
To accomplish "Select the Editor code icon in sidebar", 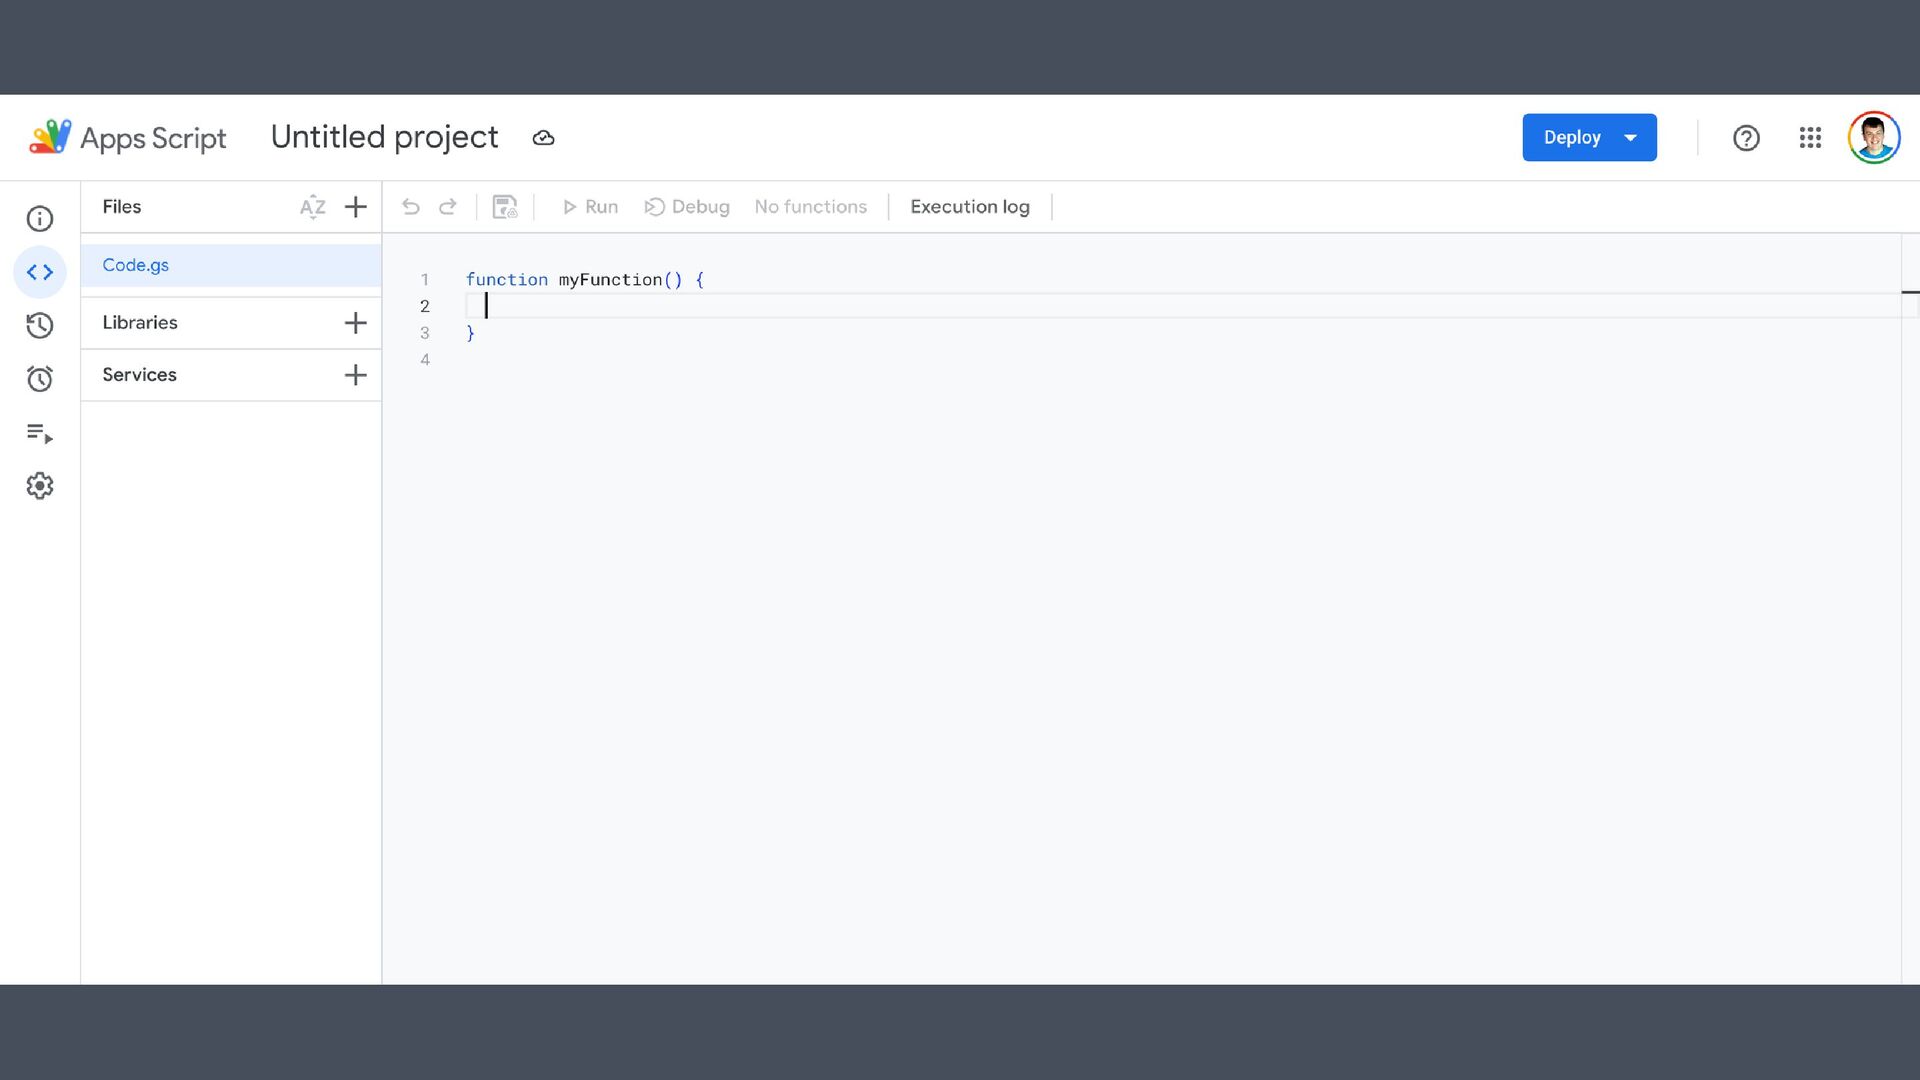I will (40, 272).
